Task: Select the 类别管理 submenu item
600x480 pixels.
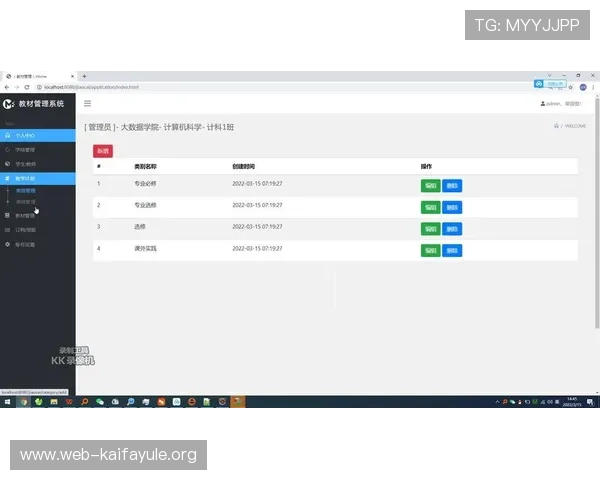Action: pyautogui.click(x=26, y=190)
